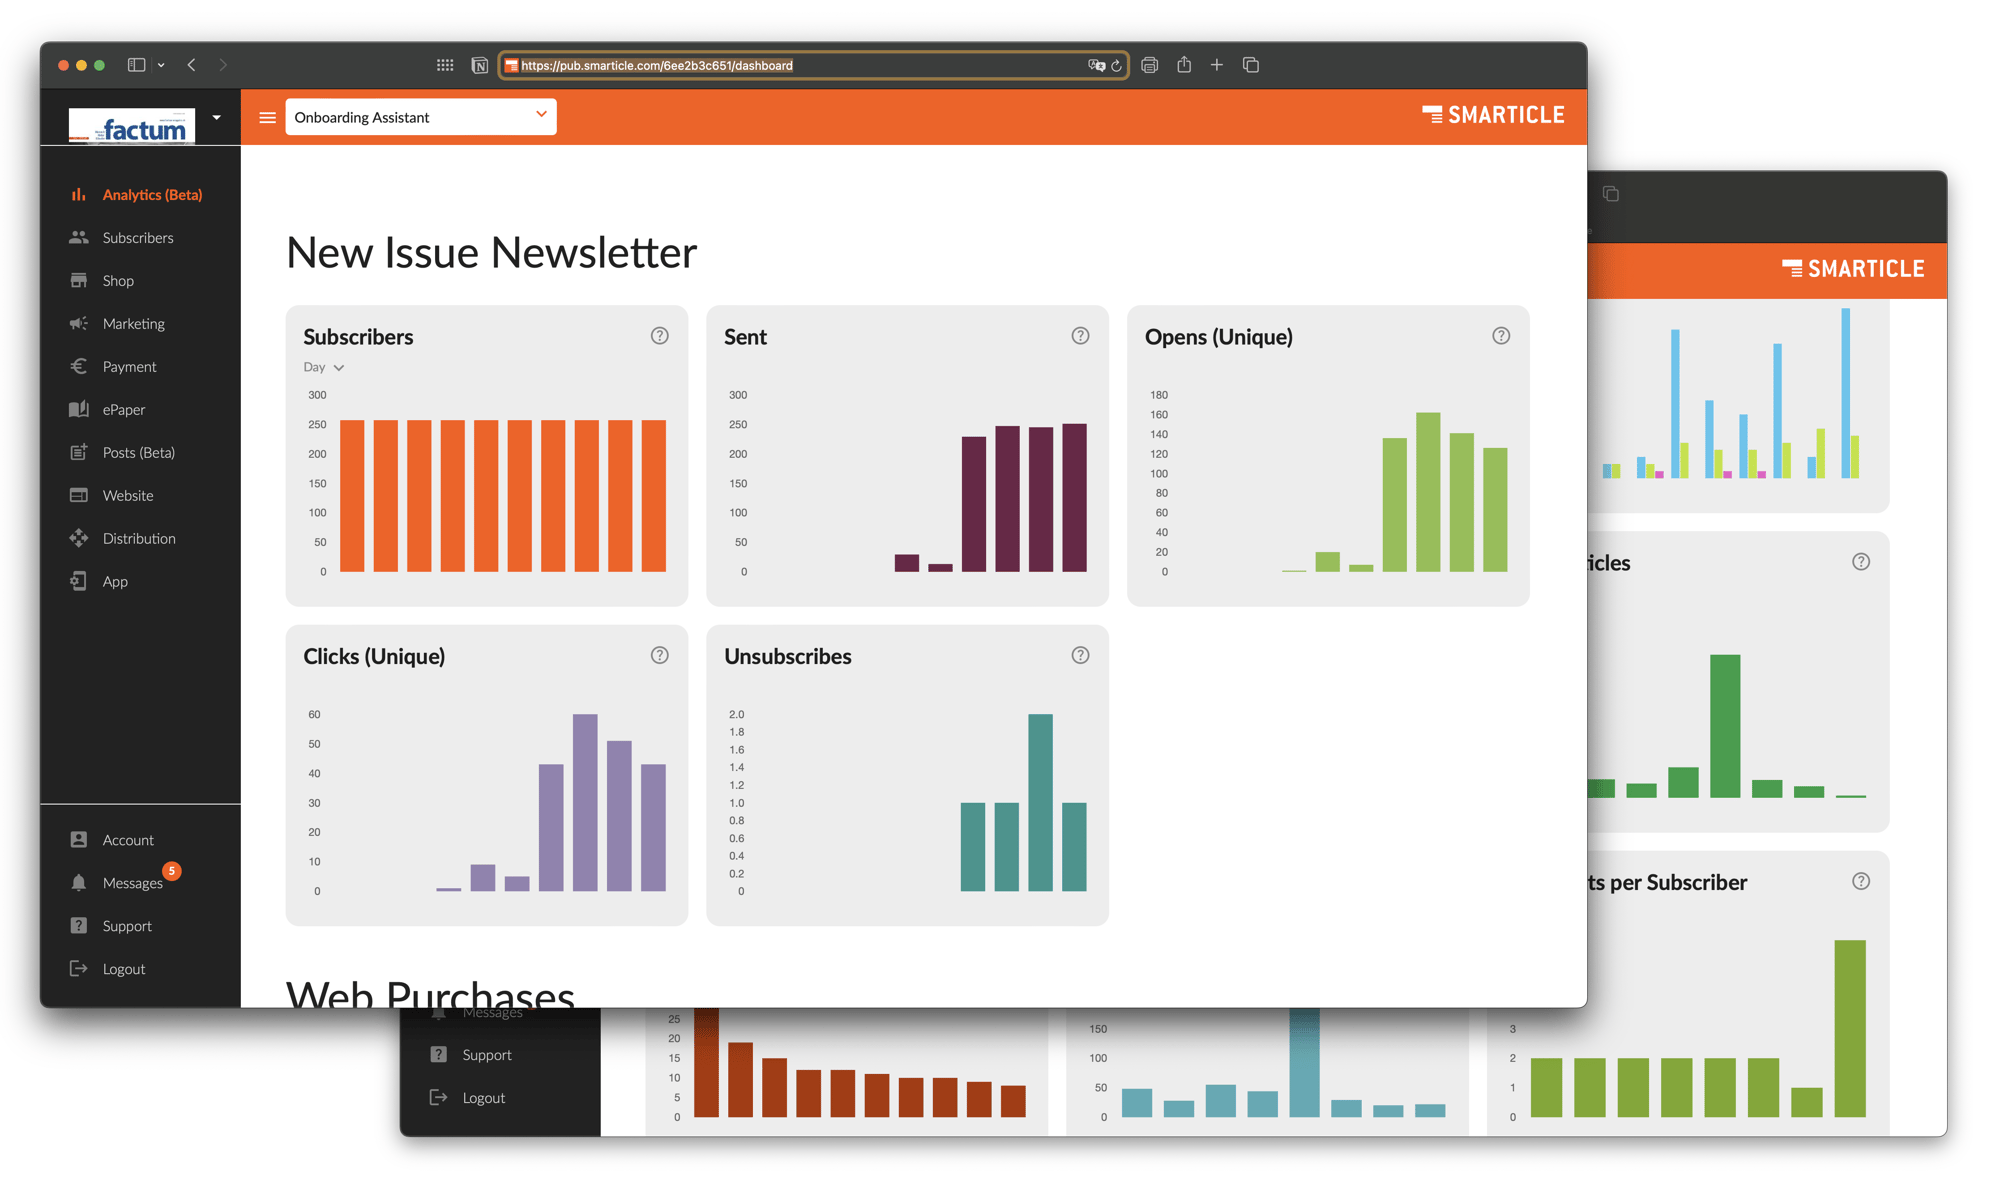Click the translate icon in address bar
The image size is (2000, 1184).
pyautogui.click(x=1097, y=66)
